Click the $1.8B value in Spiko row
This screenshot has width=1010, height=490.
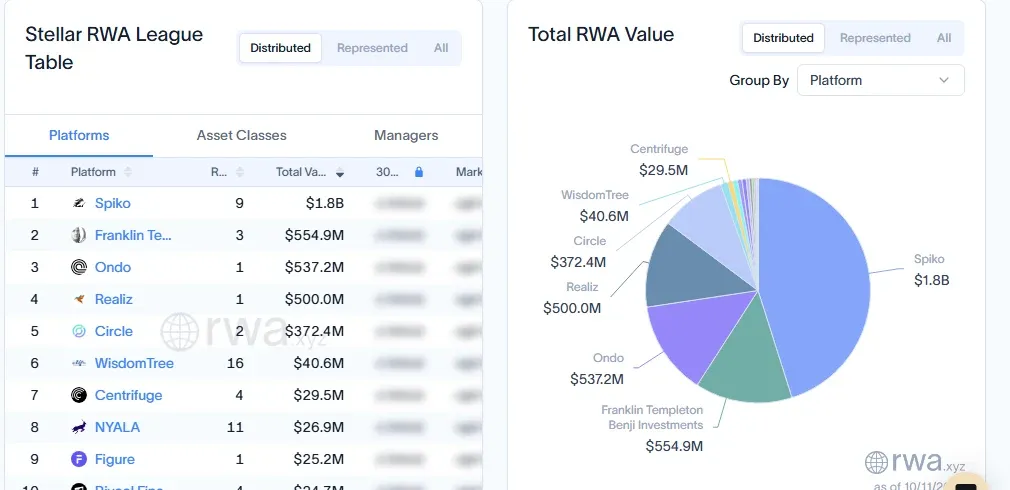[x=325, y=203]
